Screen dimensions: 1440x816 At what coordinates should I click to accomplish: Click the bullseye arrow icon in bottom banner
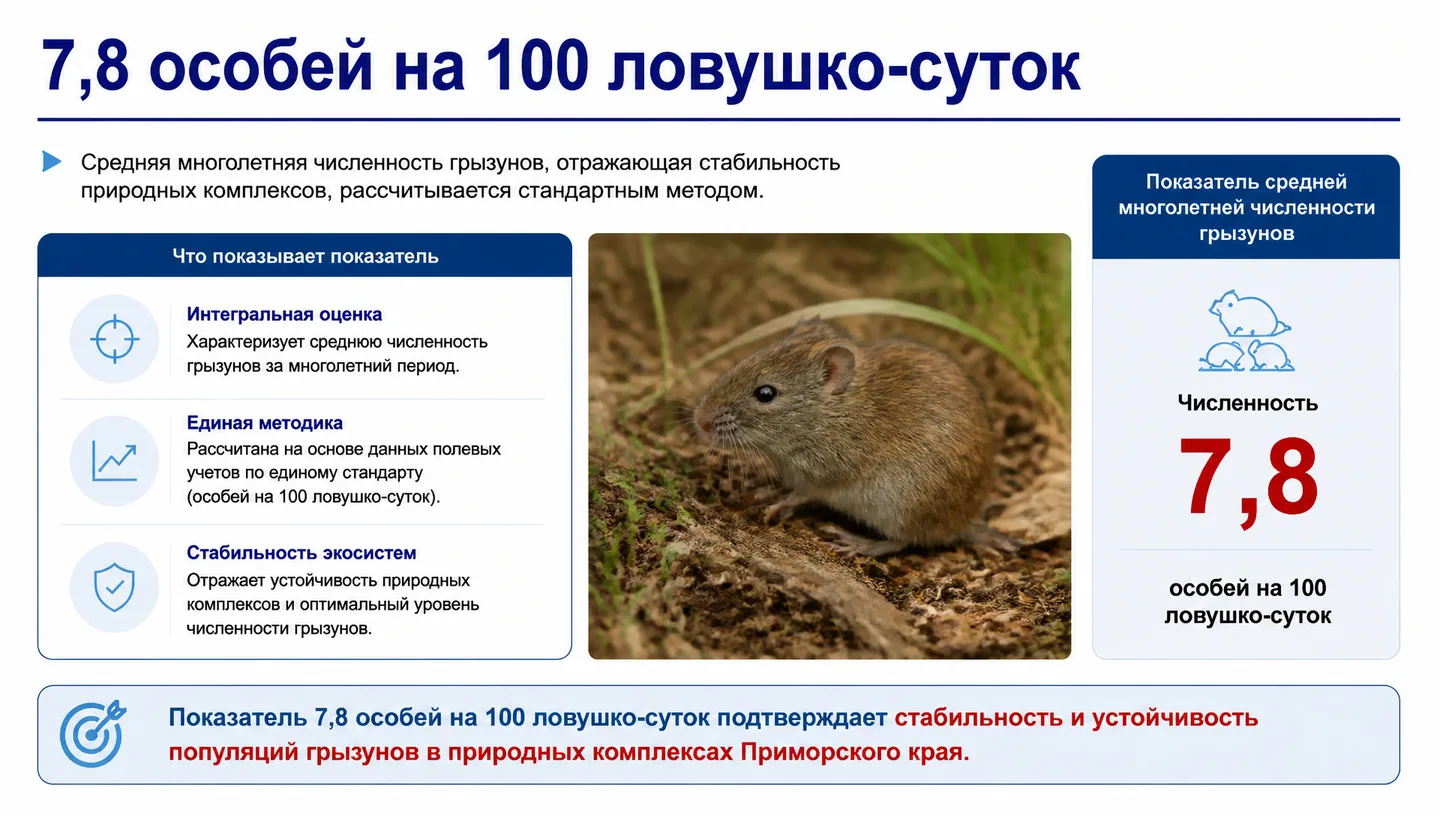93,733
